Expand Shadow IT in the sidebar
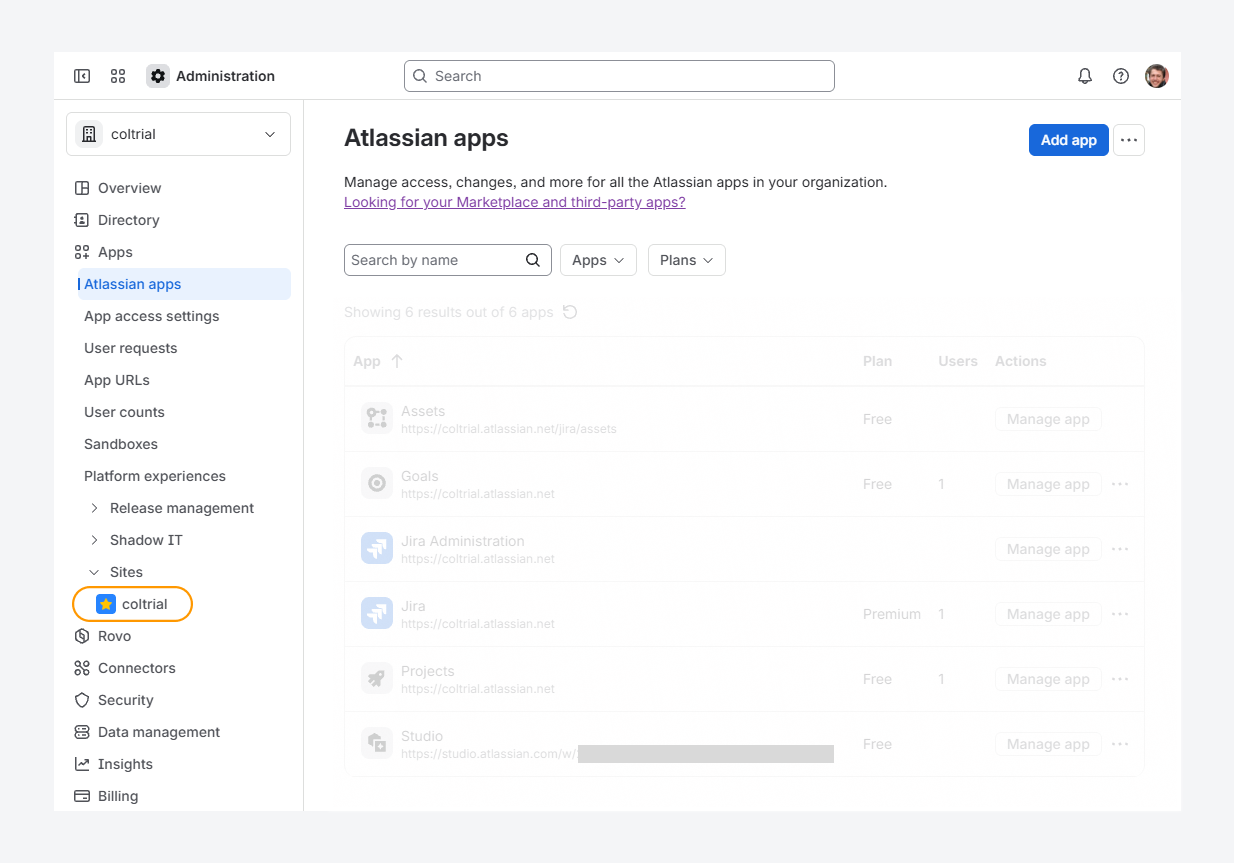 [x=95, y=540]
